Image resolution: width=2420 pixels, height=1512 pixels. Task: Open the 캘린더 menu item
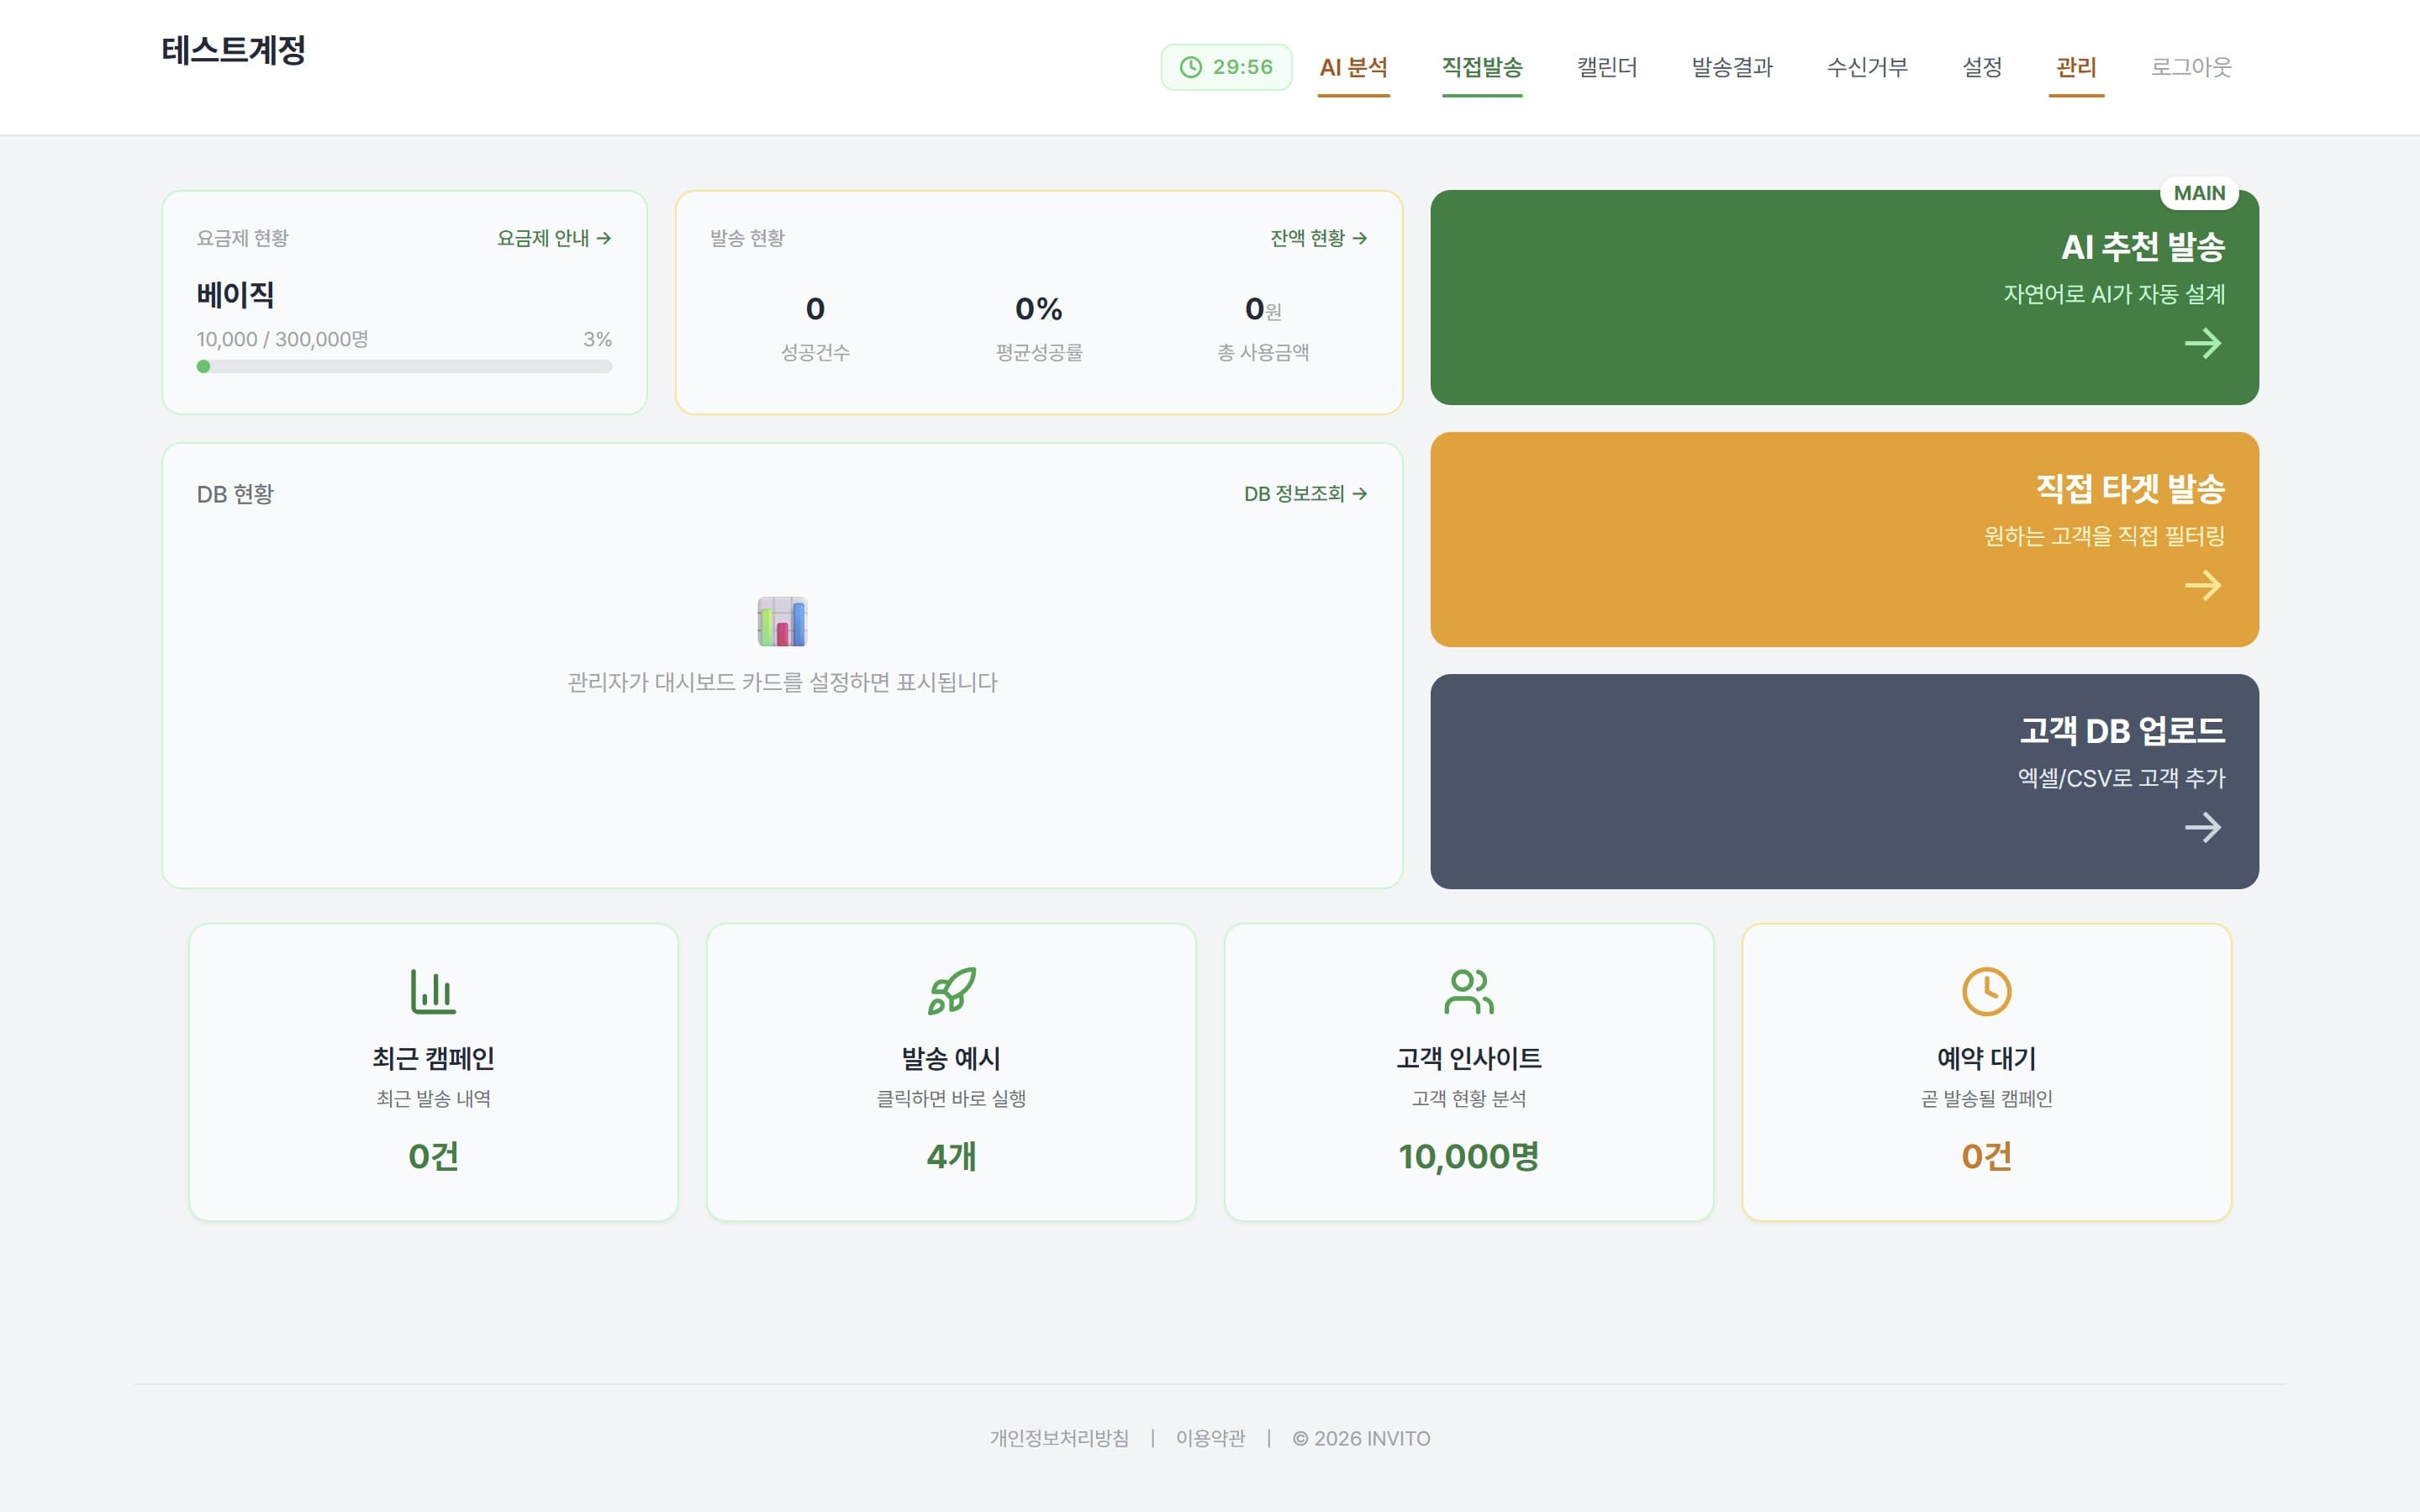click(x=1606, y=67)
